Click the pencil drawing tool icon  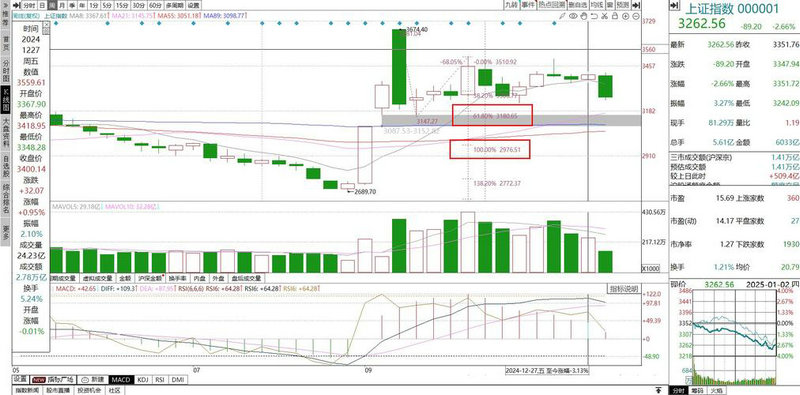(562, 16)
